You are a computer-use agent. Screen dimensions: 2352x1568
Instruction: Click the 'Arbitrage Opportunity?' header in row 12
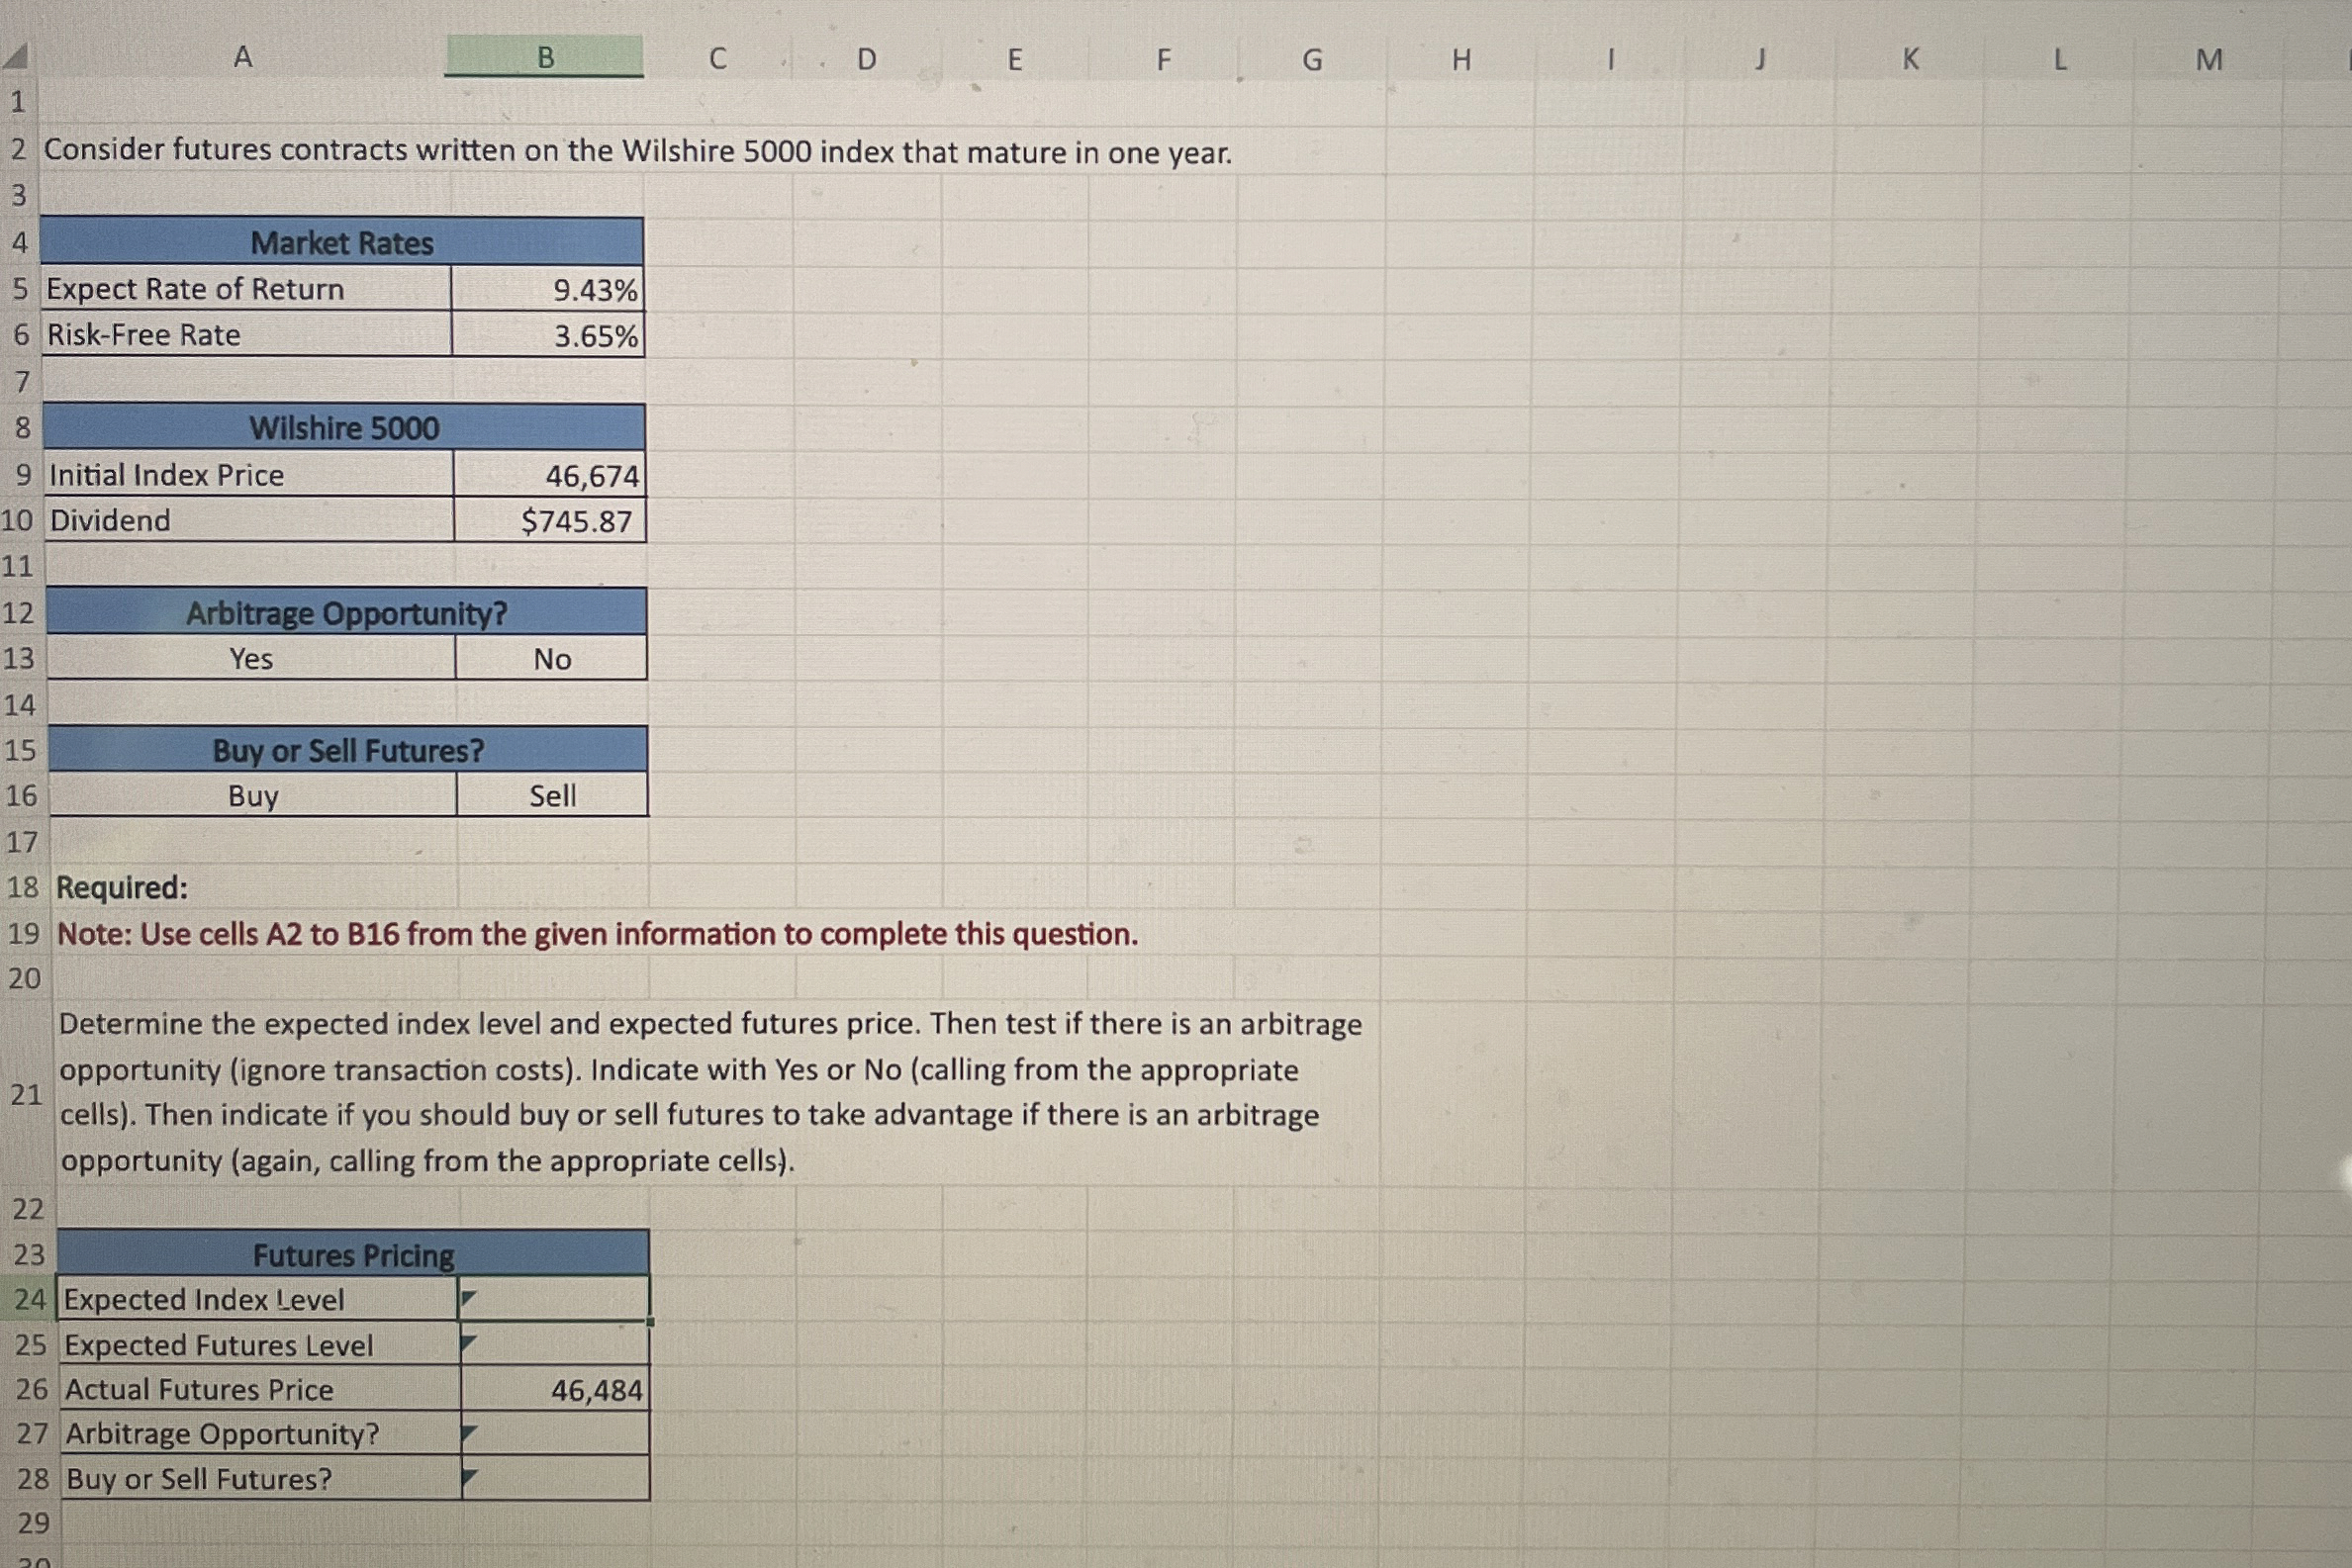click(346, 612)
